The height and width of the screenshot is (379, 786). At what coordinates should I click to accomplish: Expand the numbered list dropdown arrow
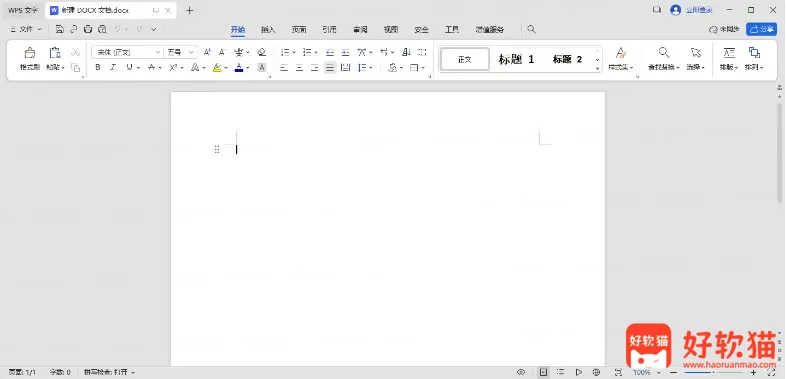(316, 52)
